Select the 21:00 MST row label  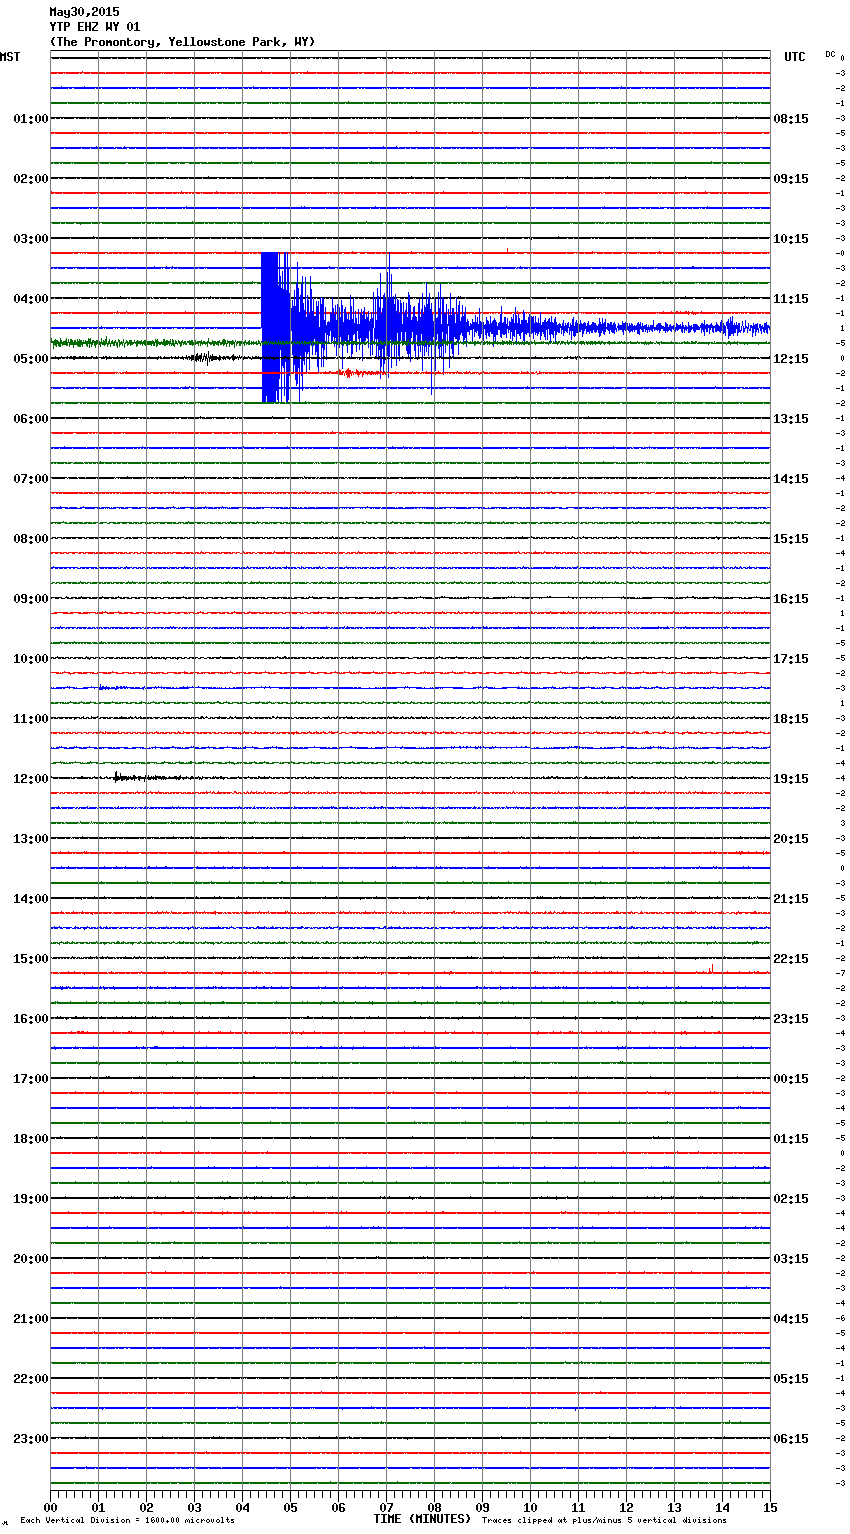coord(31,1319)
